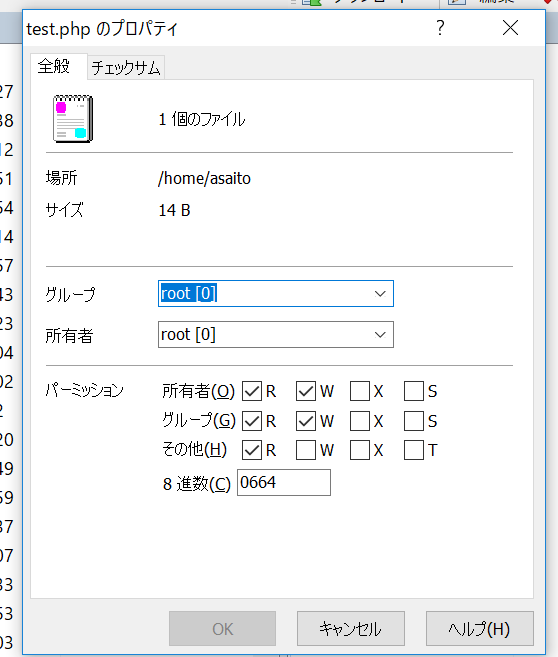
Task: Click the notepad file icon
Action: [73, 119]
